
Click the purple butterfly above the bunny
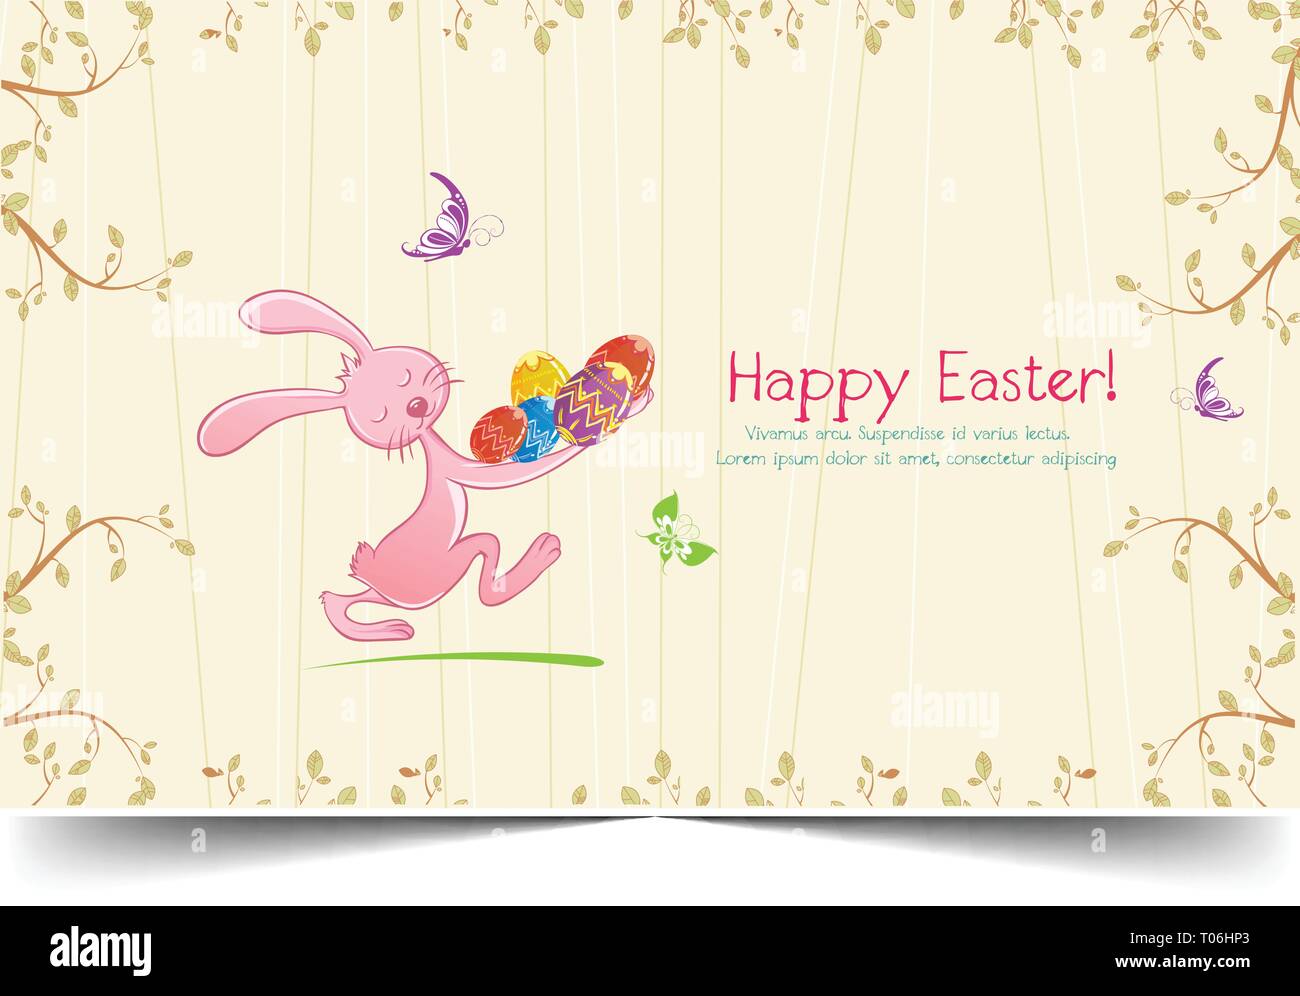[x=450, y=219]
